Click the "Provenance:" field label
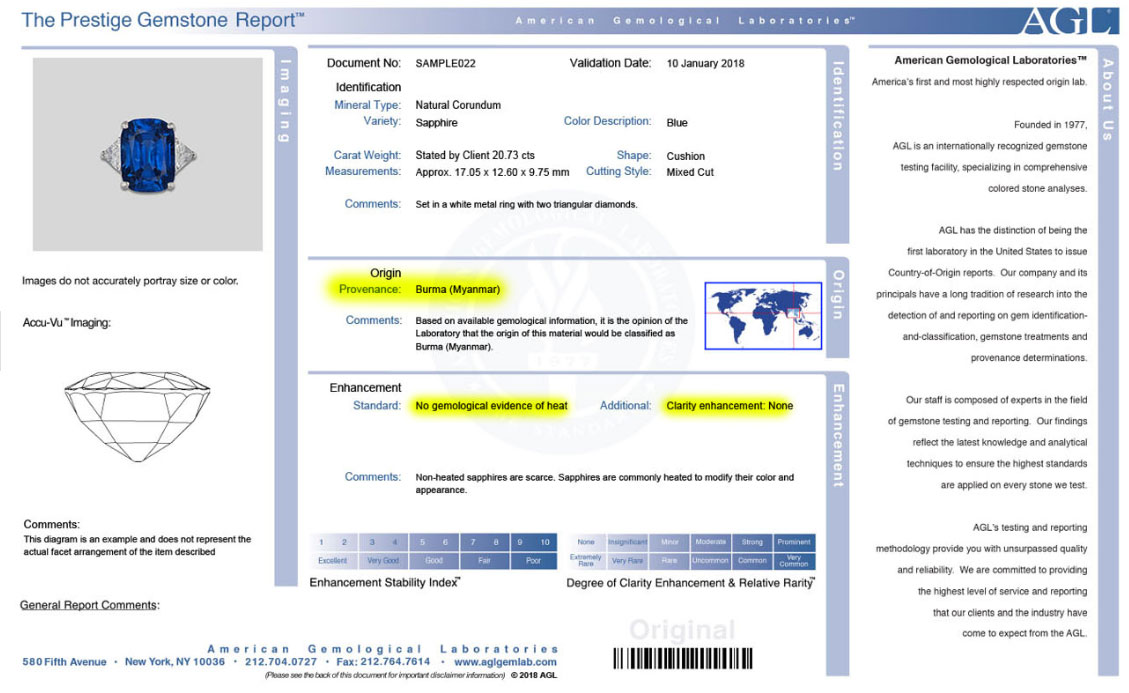The width and height of the screenshot is (1129, 693). (369, 290)
